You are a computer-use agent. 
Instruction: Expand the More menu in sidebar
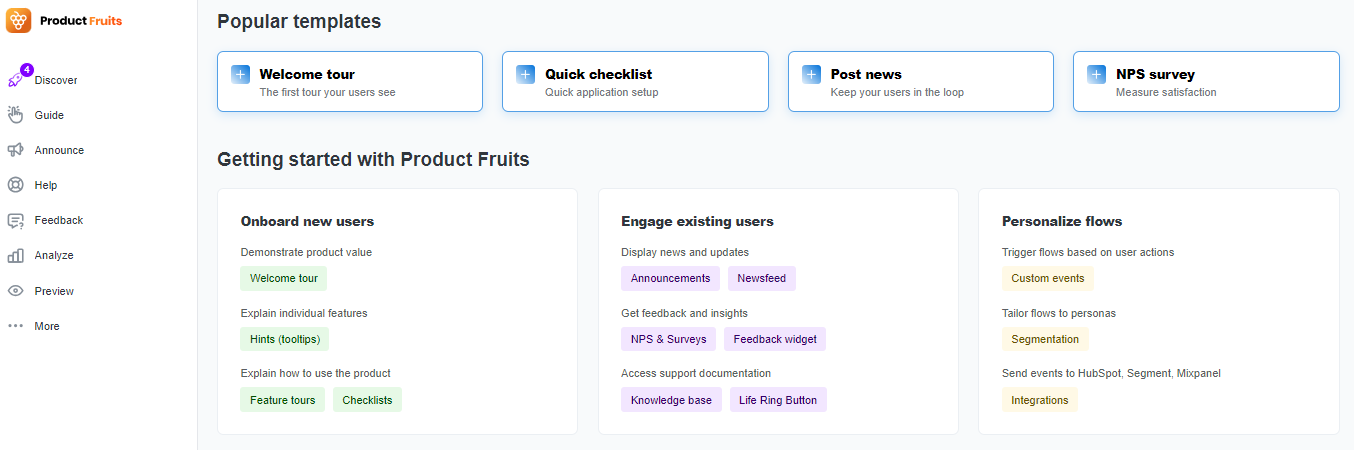[33, 326]
